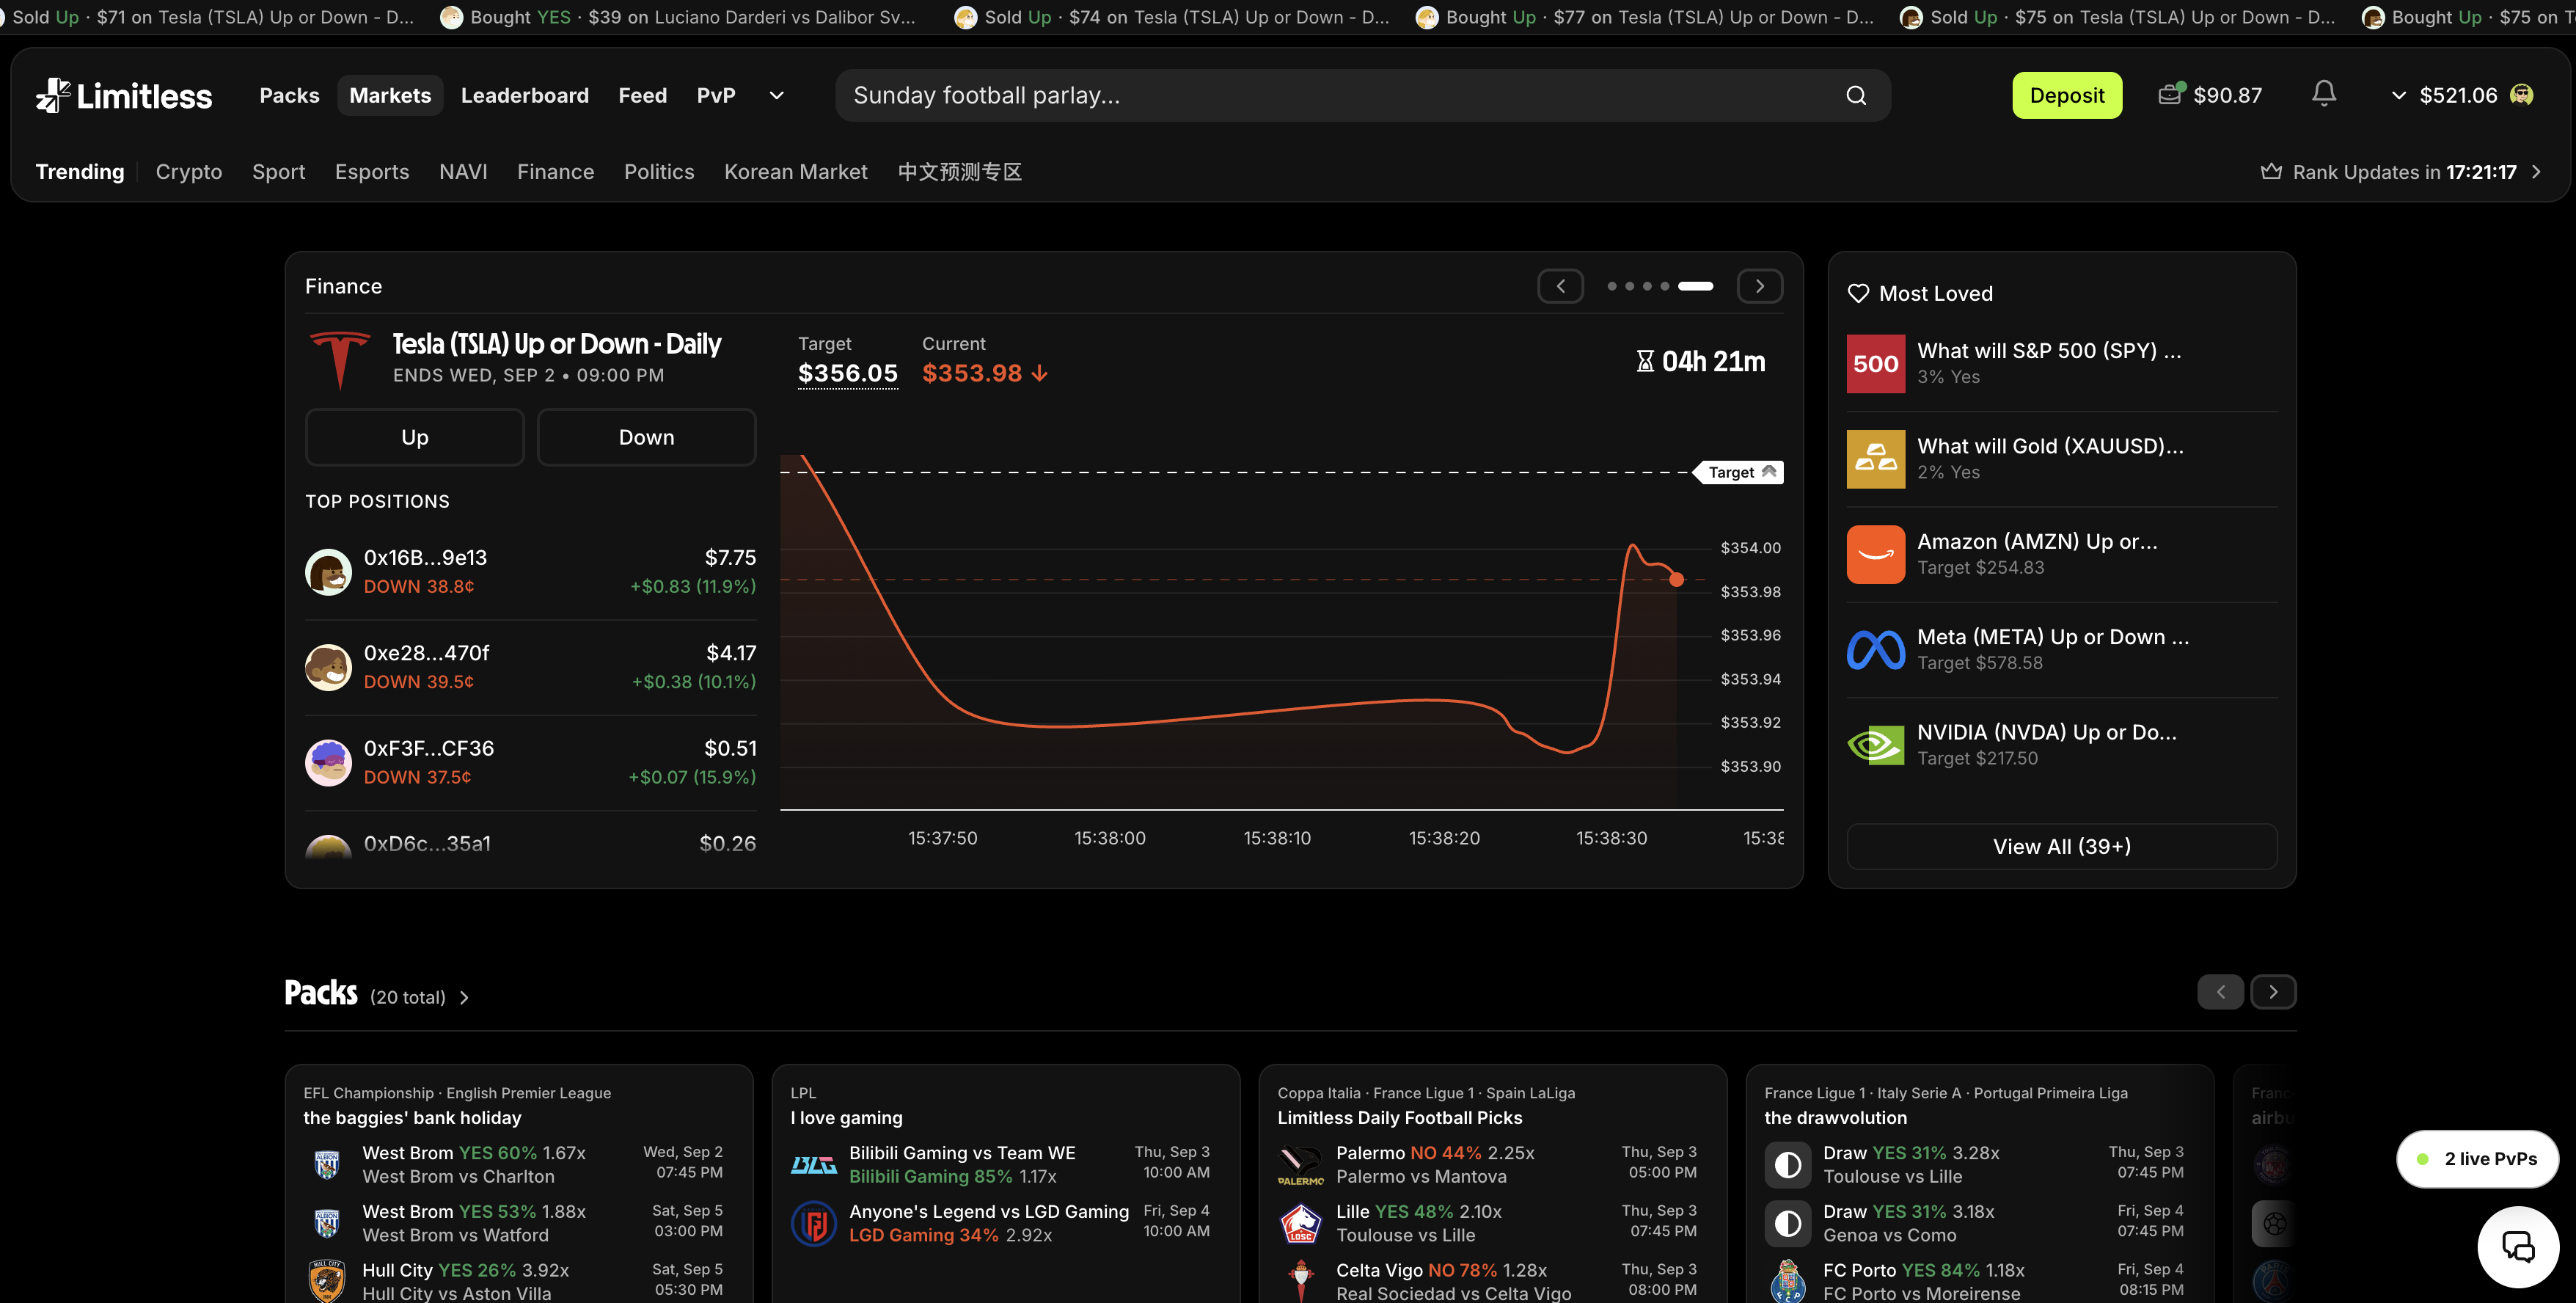The width and height of the screenshot is (2576, 1303).
Task: Open Rank Updates right chevron
Action: point(2537,171)
